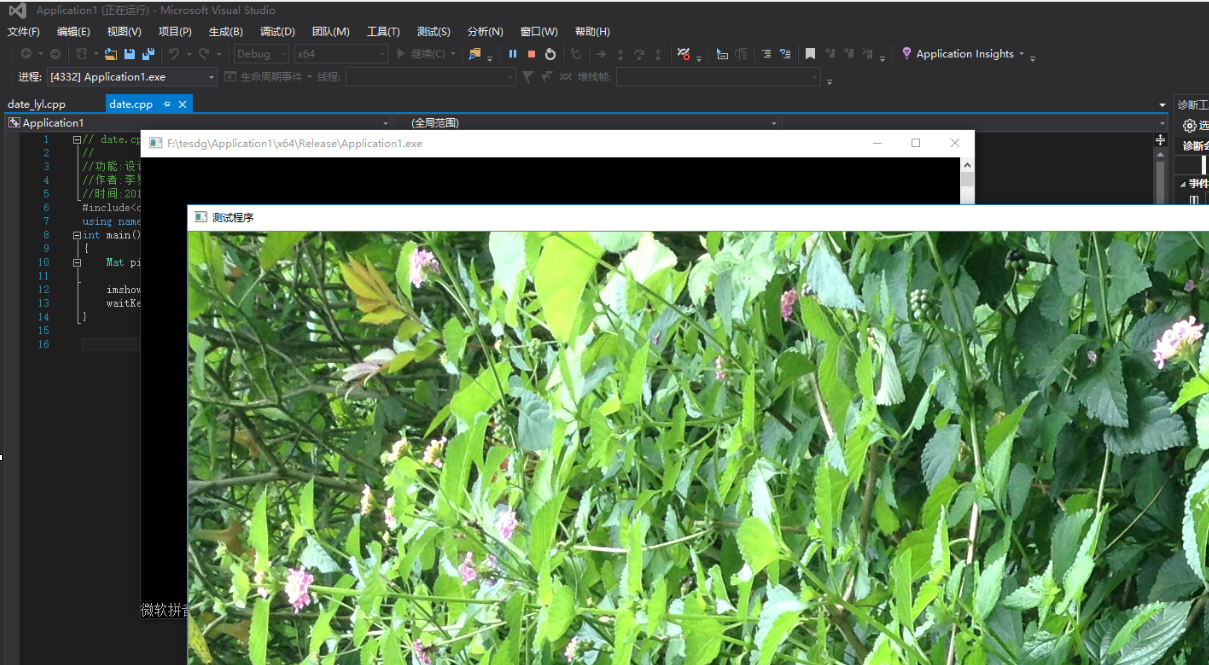Image resolution: width=1209 pixels, height=665 pixels.
Task: Click the editor tab list overflow arrow
Action: tap(1162, 105)
